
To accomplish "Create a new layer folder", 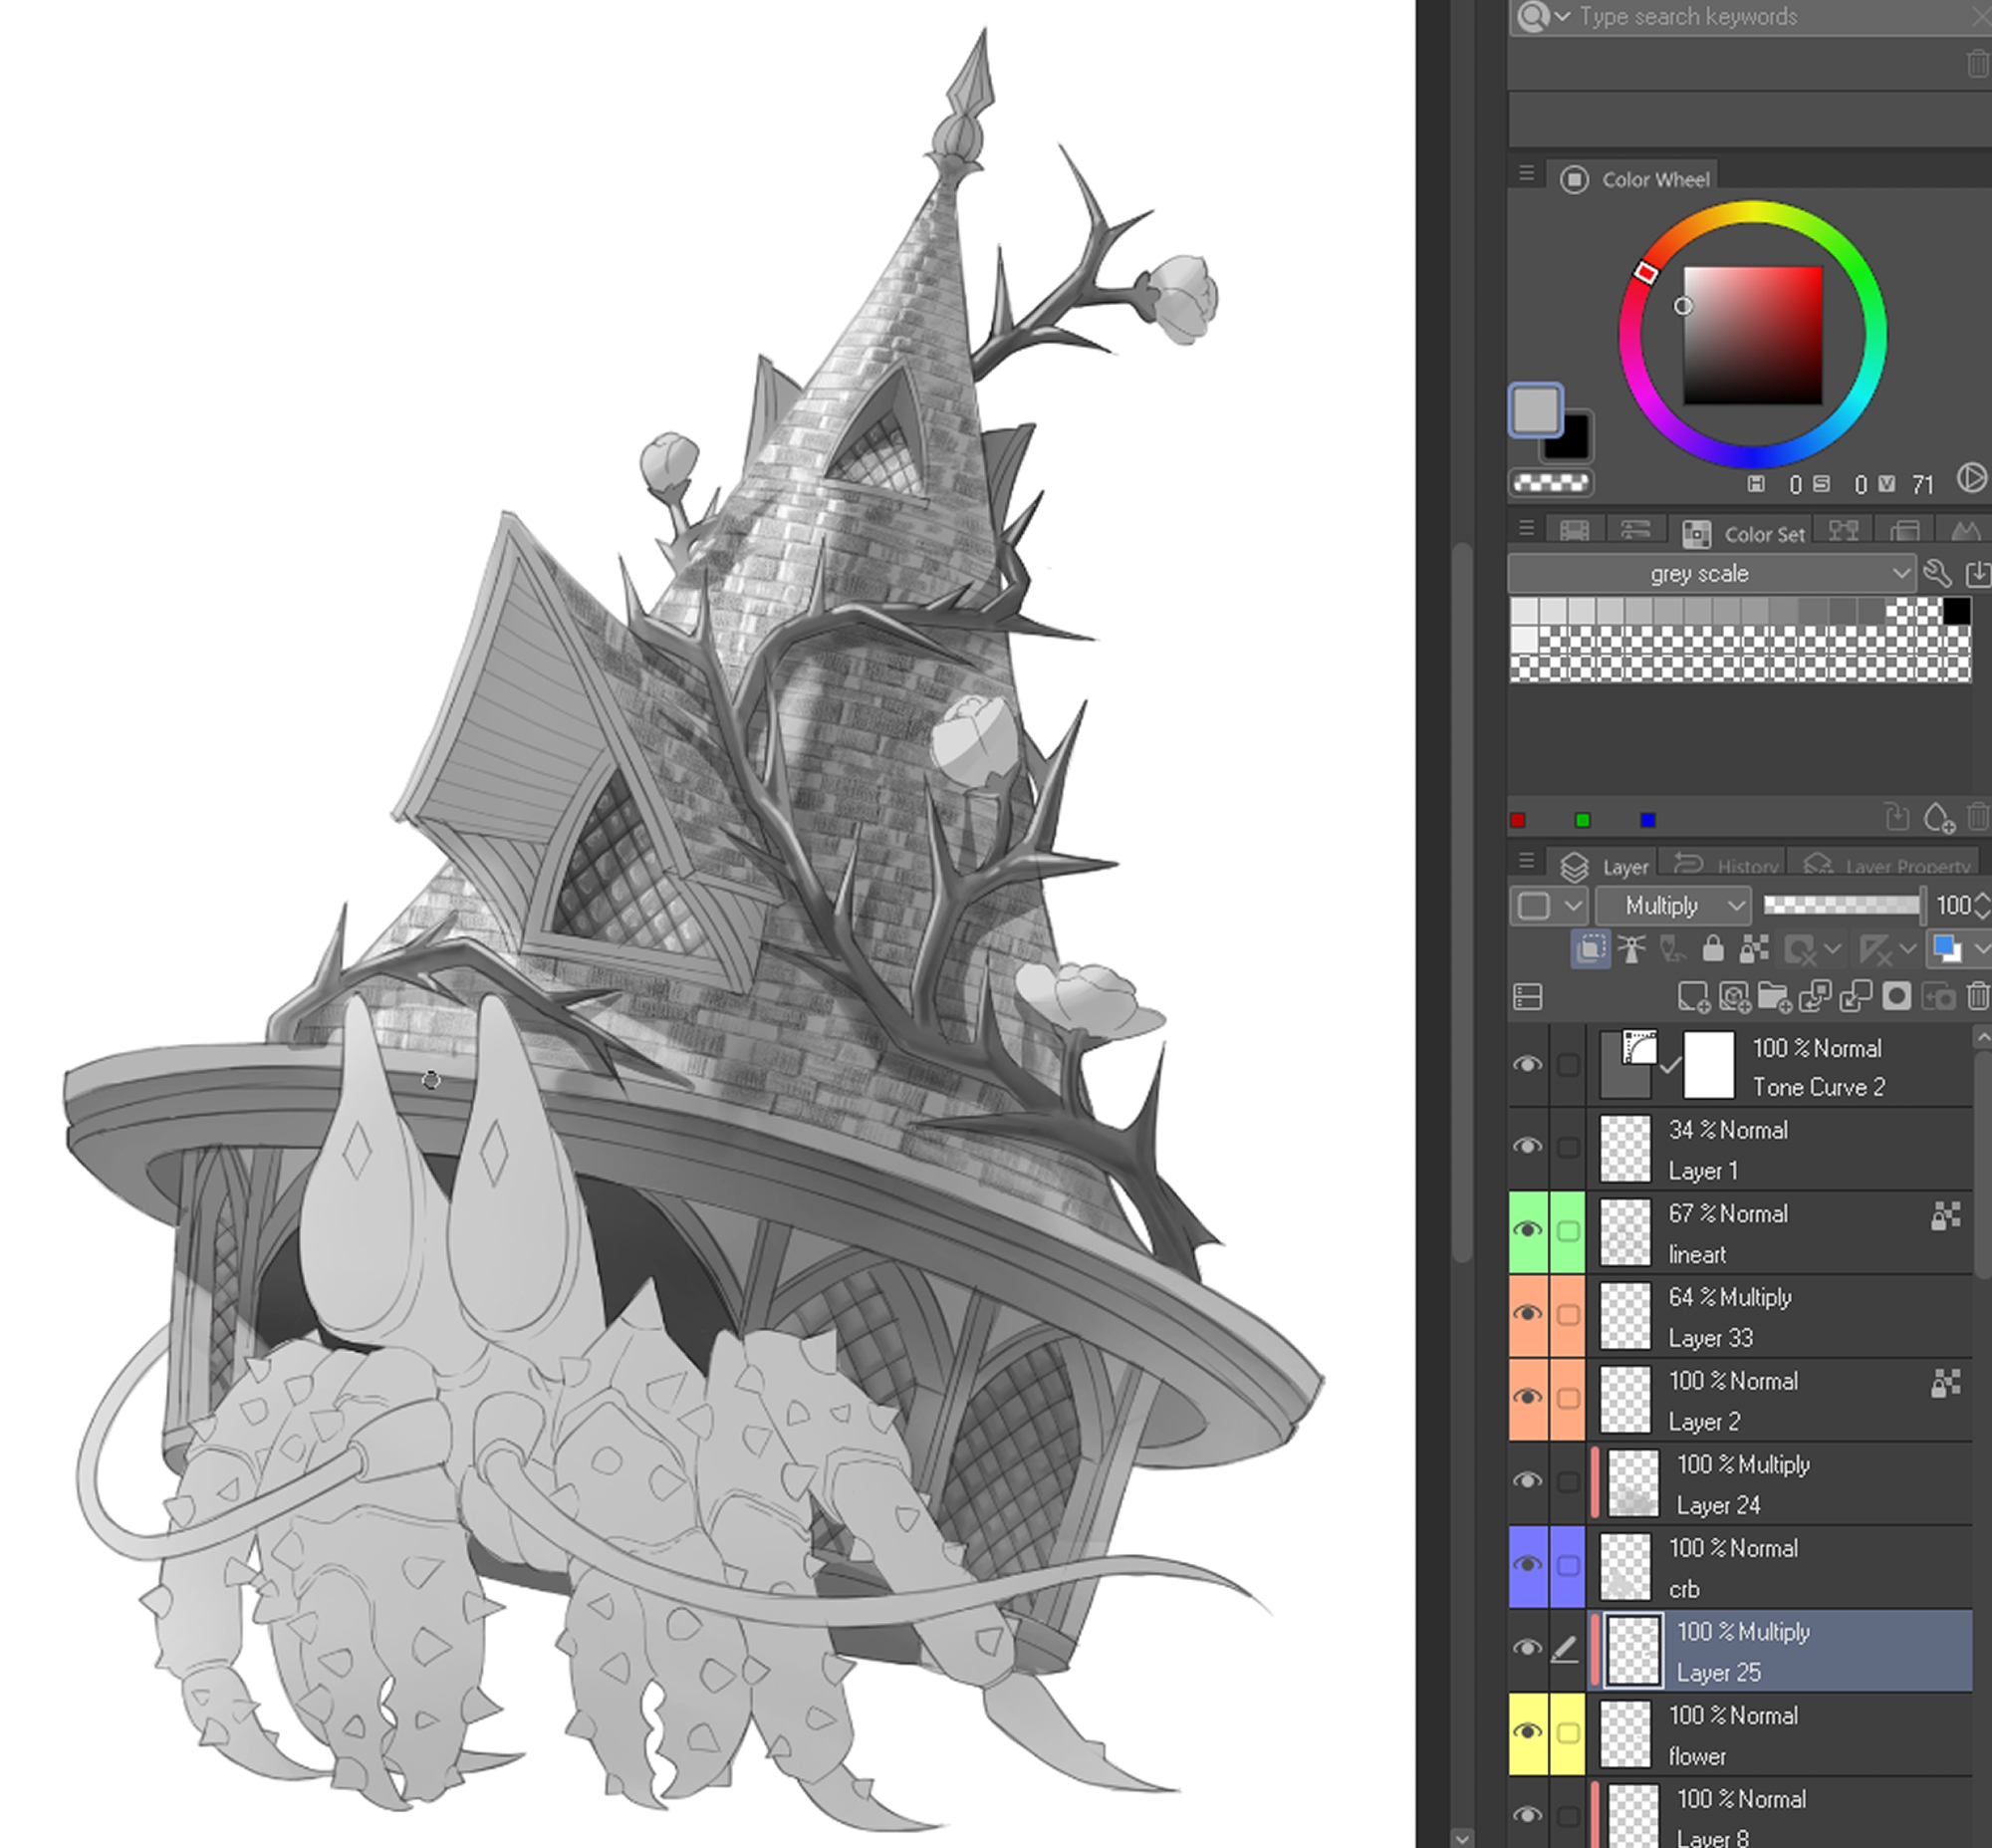I will 1774,996.
